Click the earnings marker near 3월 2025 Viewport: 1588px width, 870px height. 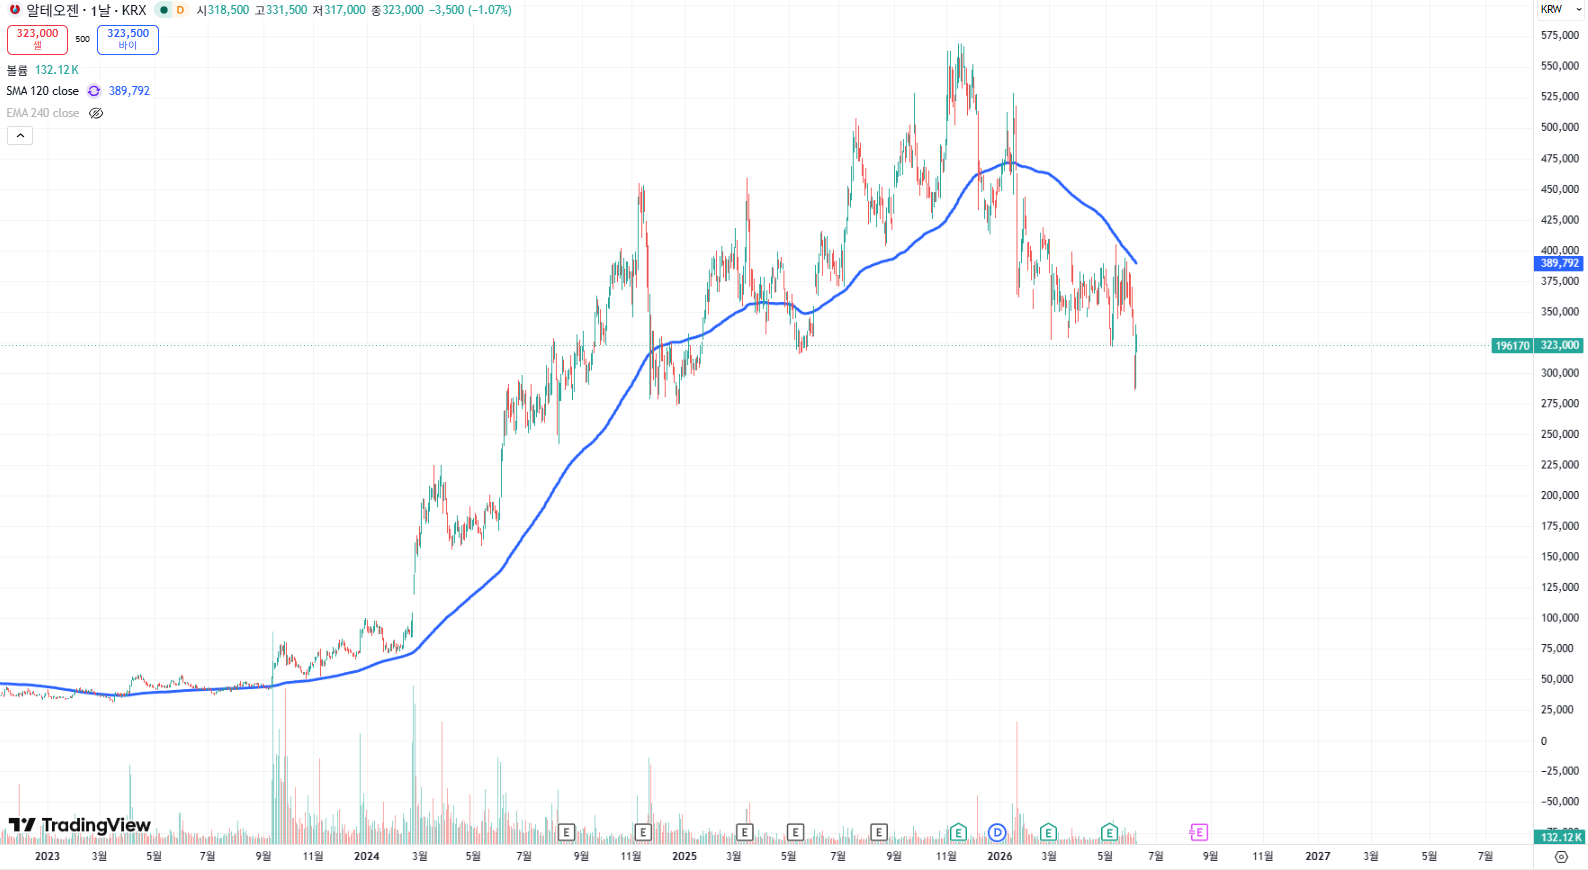click(744, 832)
